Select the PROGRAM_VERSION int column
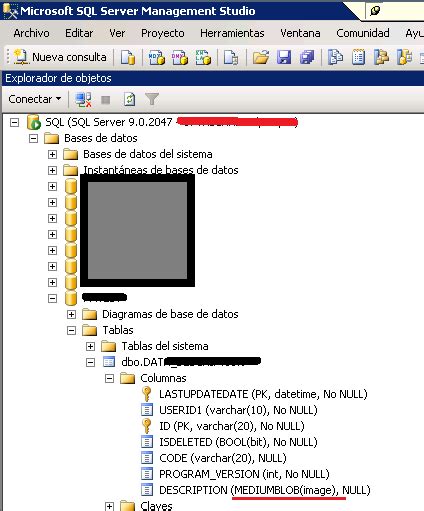This screenshot has height=511, width=424. click(244, 474)
